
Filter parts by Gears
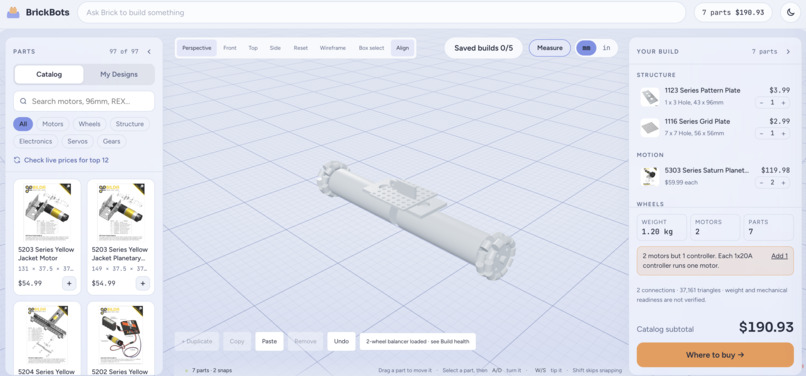pyautogui.click(x=112, y=141)
